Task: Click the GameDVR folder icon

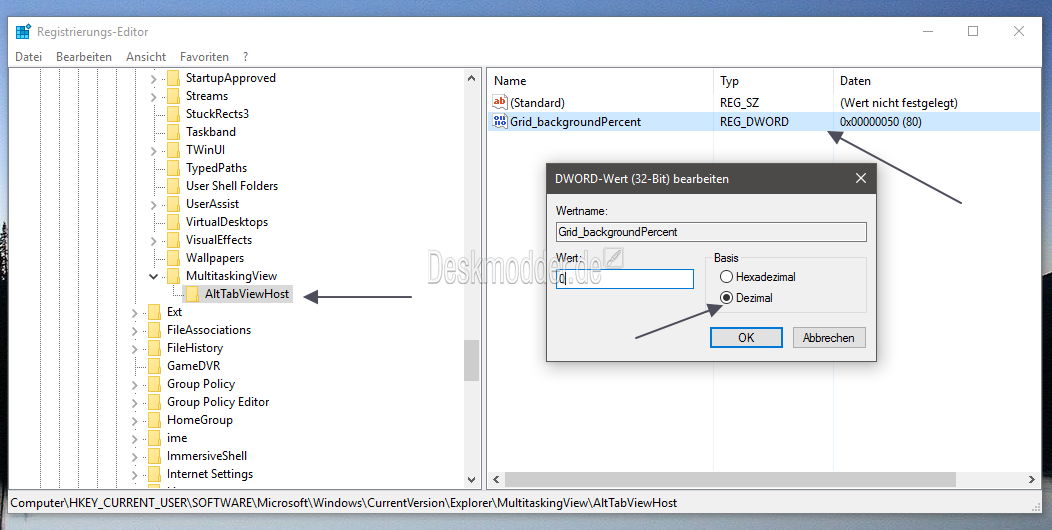Action: click(154, 366)
